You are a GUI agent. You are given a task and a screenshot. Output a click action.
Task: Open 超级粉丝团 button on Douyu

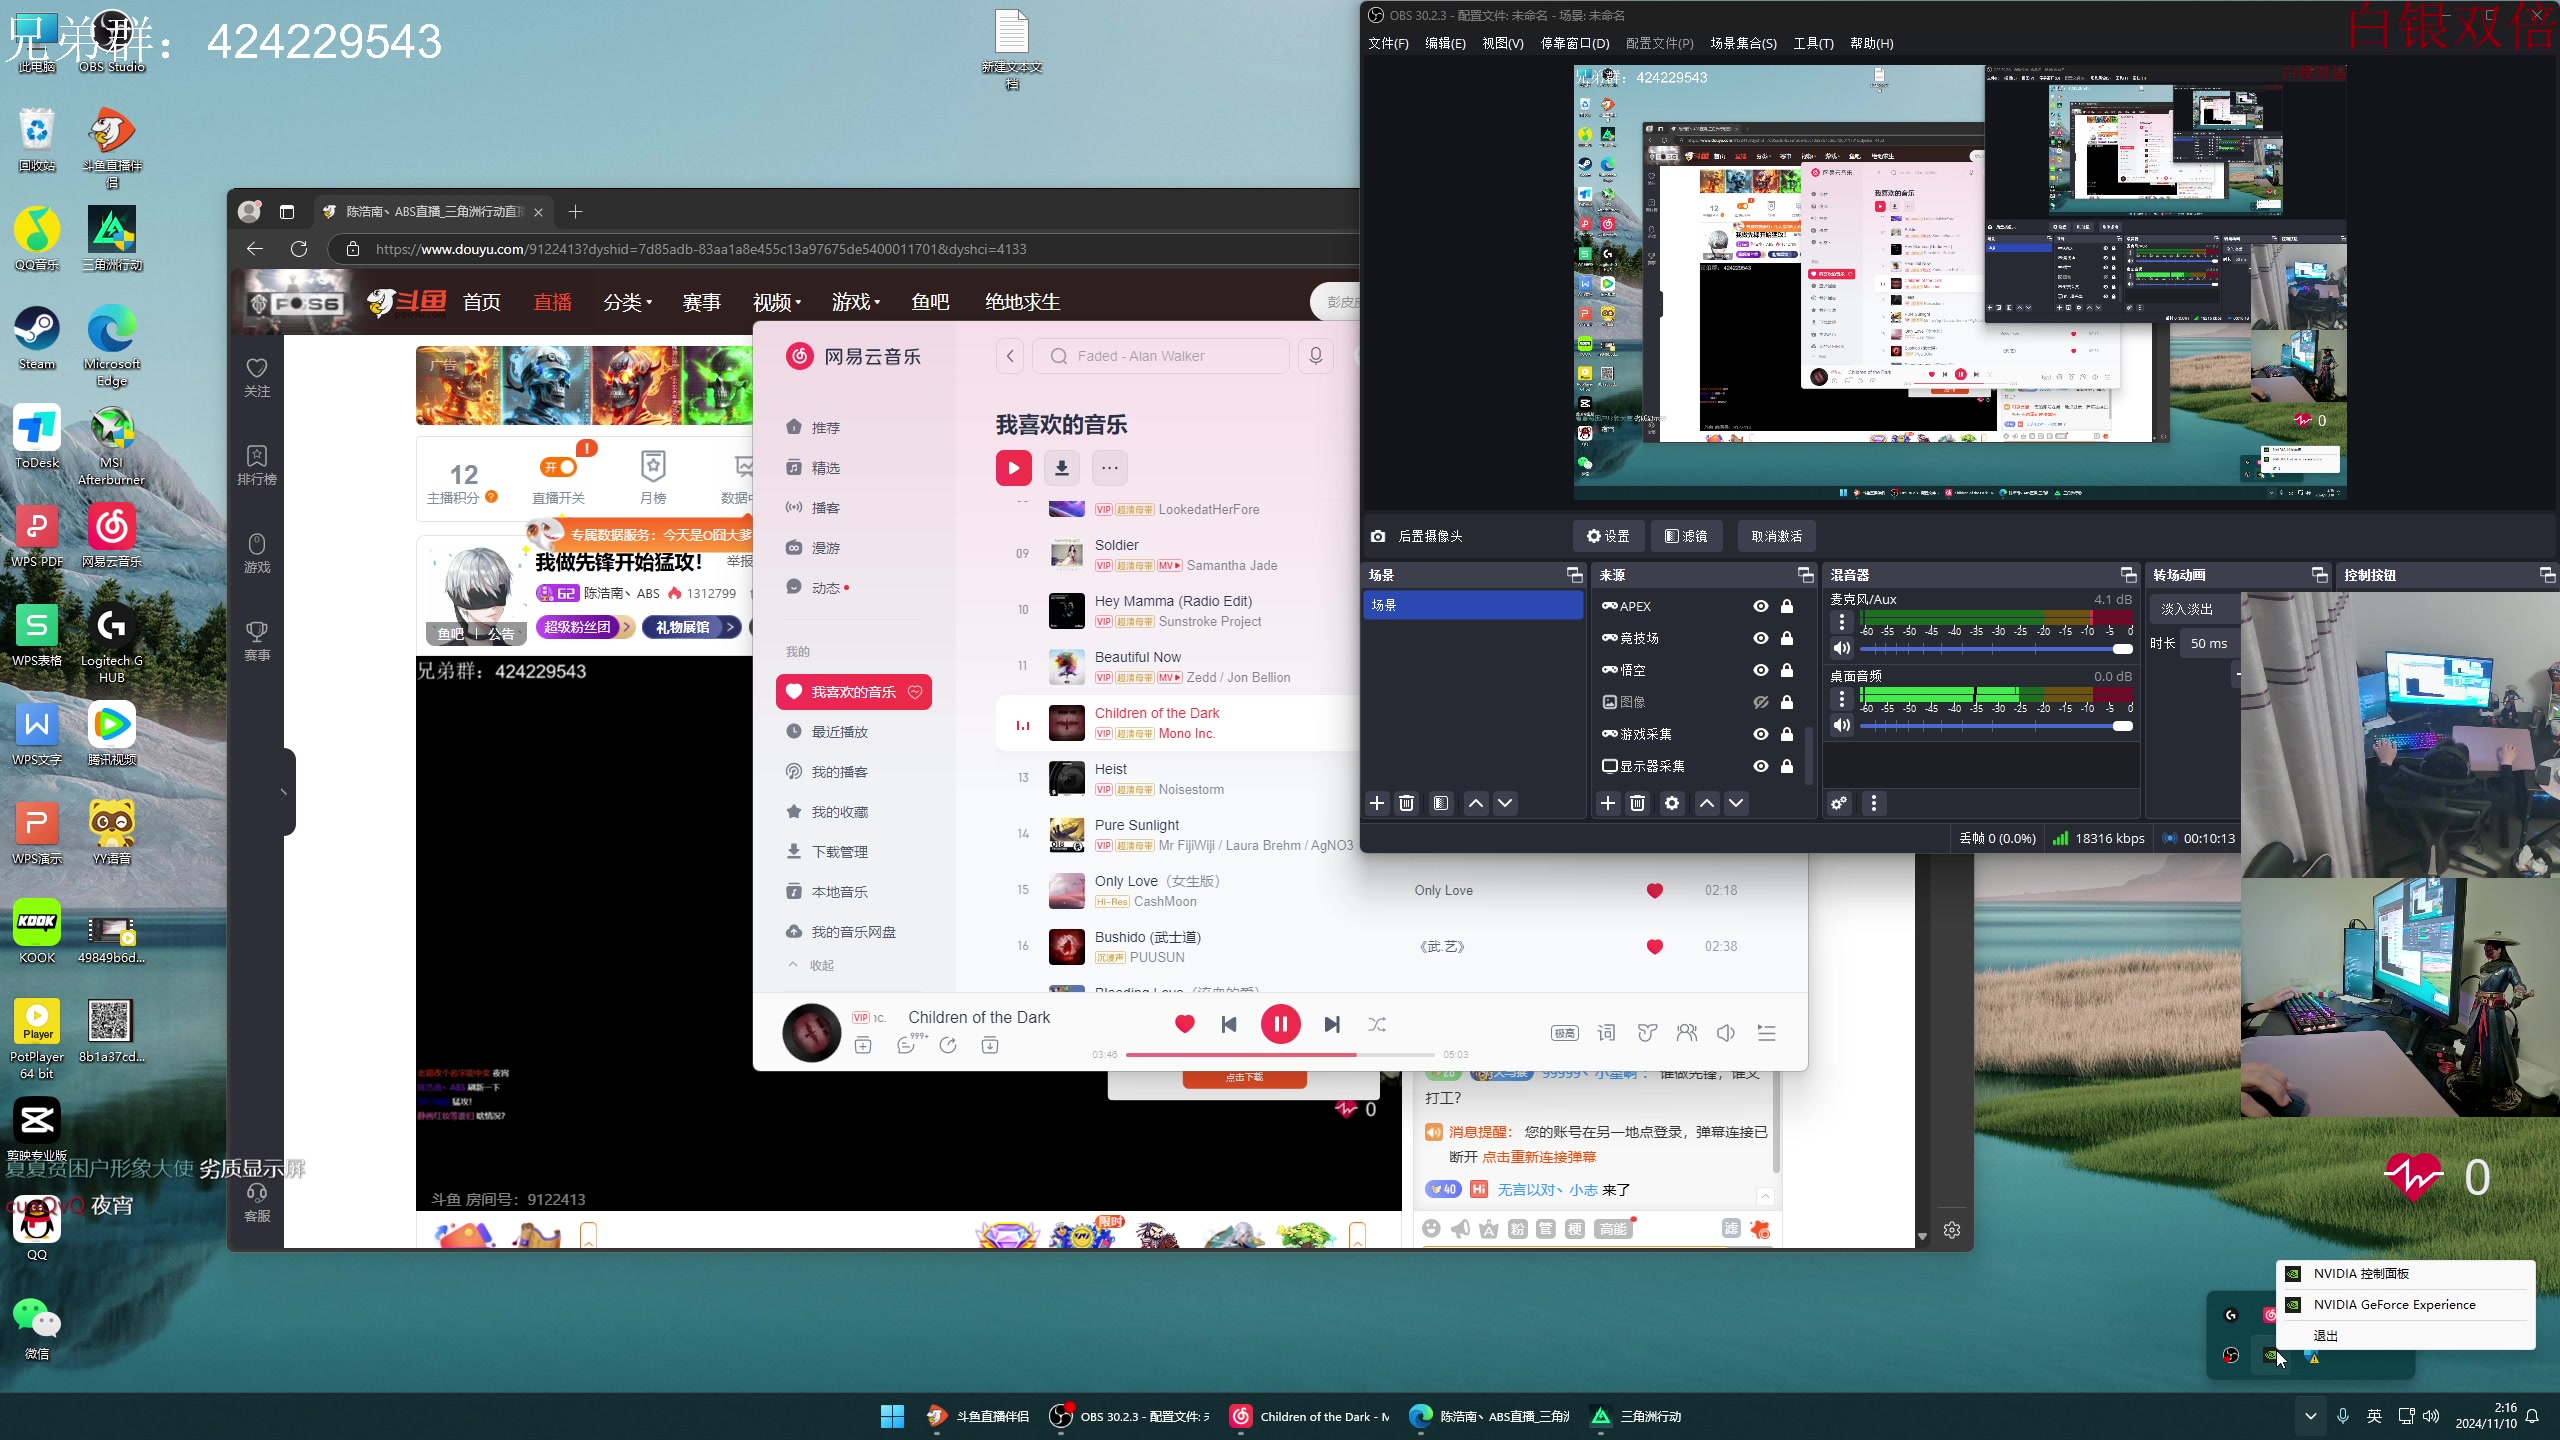click(x=585, y=627)
